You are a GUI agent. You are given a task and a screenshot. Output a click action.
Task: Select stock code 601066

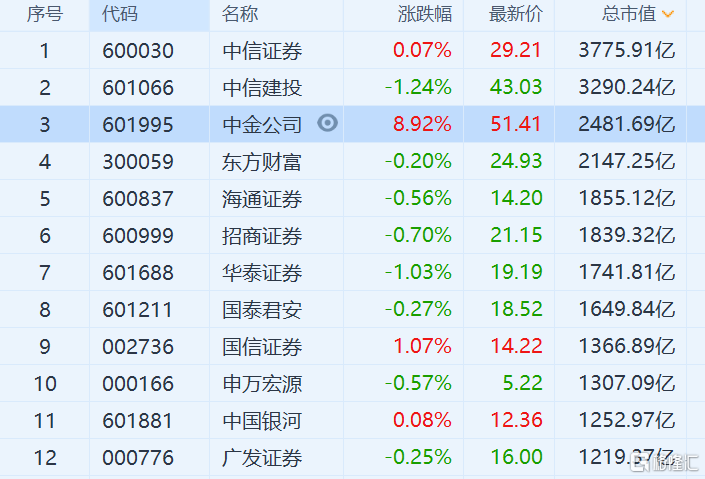[138, 88]
